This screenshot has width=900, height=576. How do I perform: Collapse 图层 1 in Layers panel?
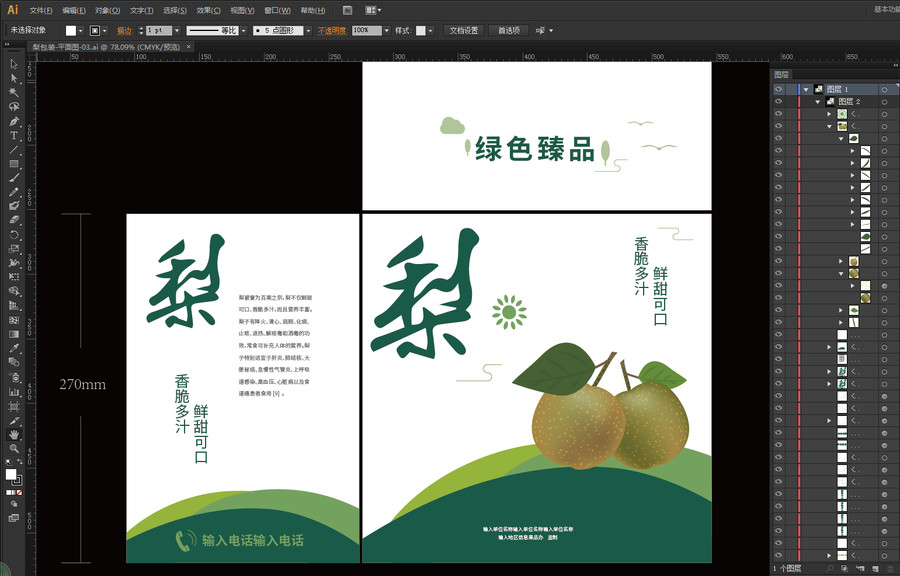806,89
